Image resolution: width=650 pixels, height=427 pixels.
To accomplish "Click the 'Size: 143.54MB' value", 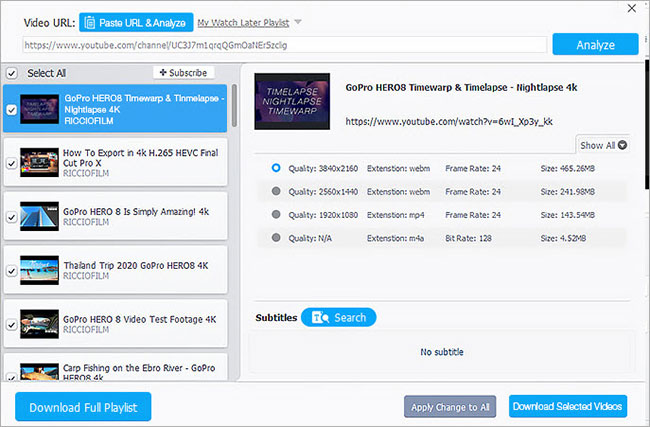I will [568, 215].
